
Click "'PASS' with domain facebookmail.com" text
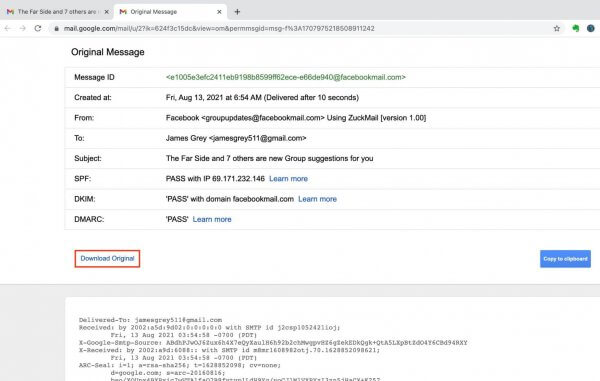(230, 199)
